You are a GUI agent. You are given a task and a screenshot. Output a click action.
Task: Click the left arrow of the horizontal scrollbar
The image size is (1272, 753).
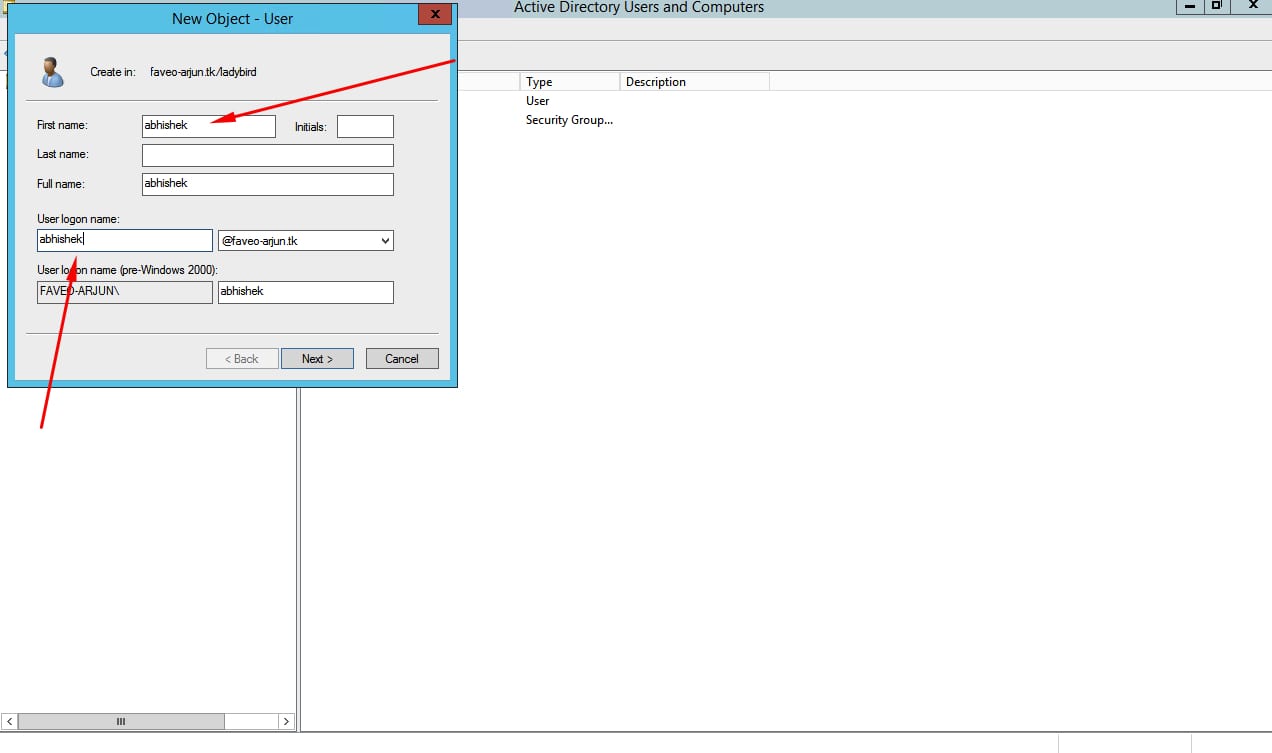[x=10, y=721]
